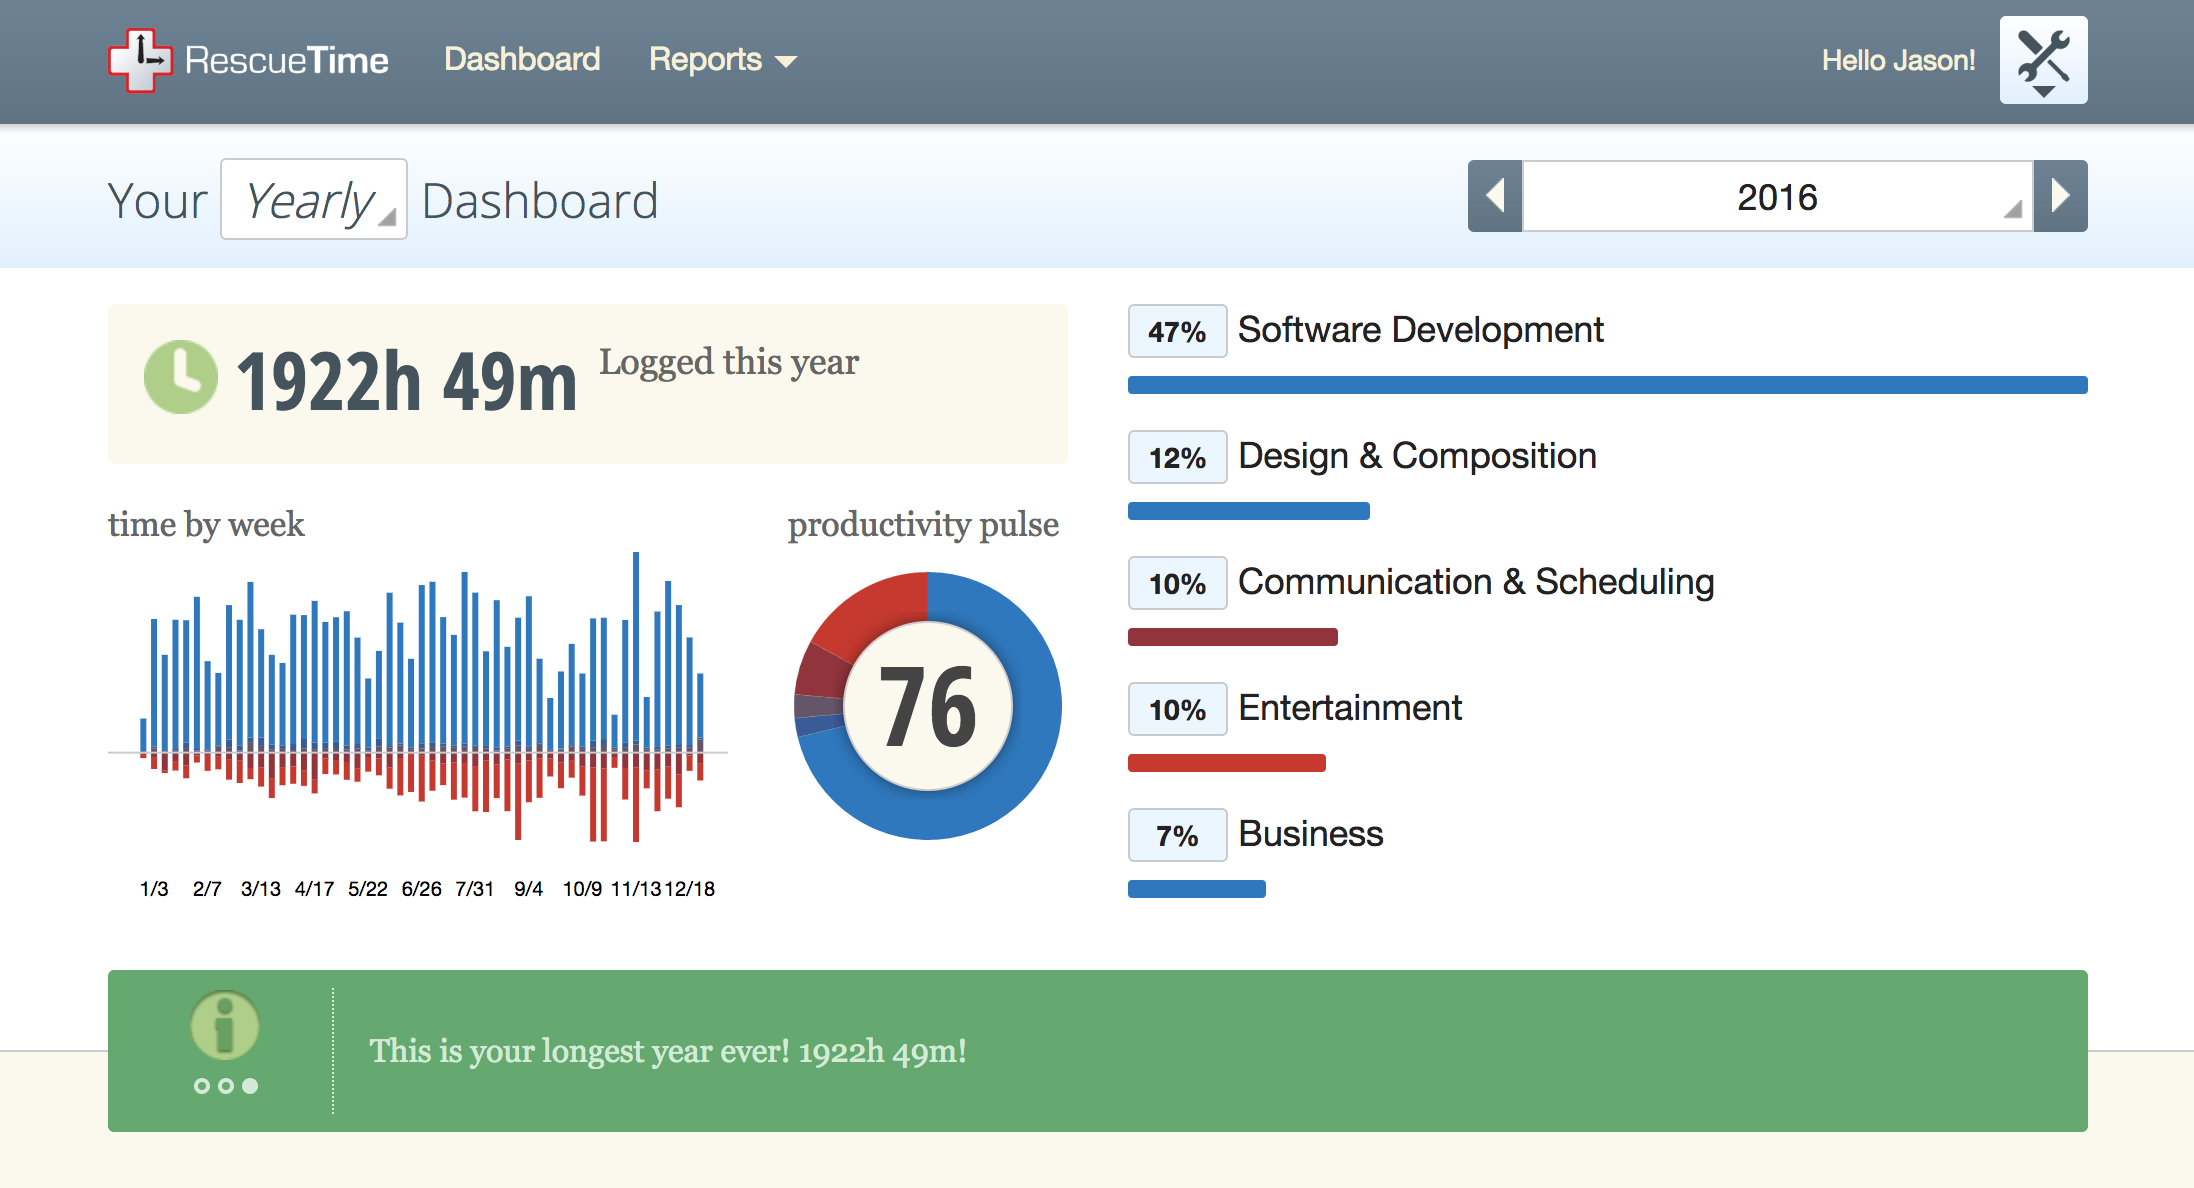Viewport: 2194px width, 1188px height.
Task: Click the RescueTime logo
Action: 248,60
